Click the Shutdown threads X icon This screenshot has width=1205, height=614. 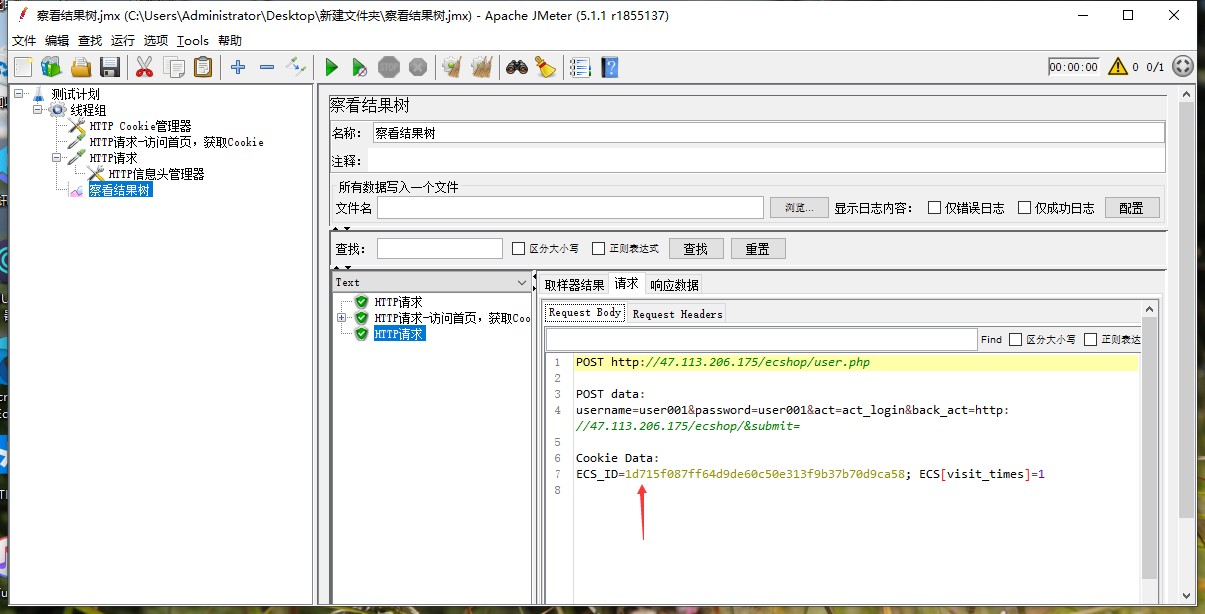click(x=418, y=67)
